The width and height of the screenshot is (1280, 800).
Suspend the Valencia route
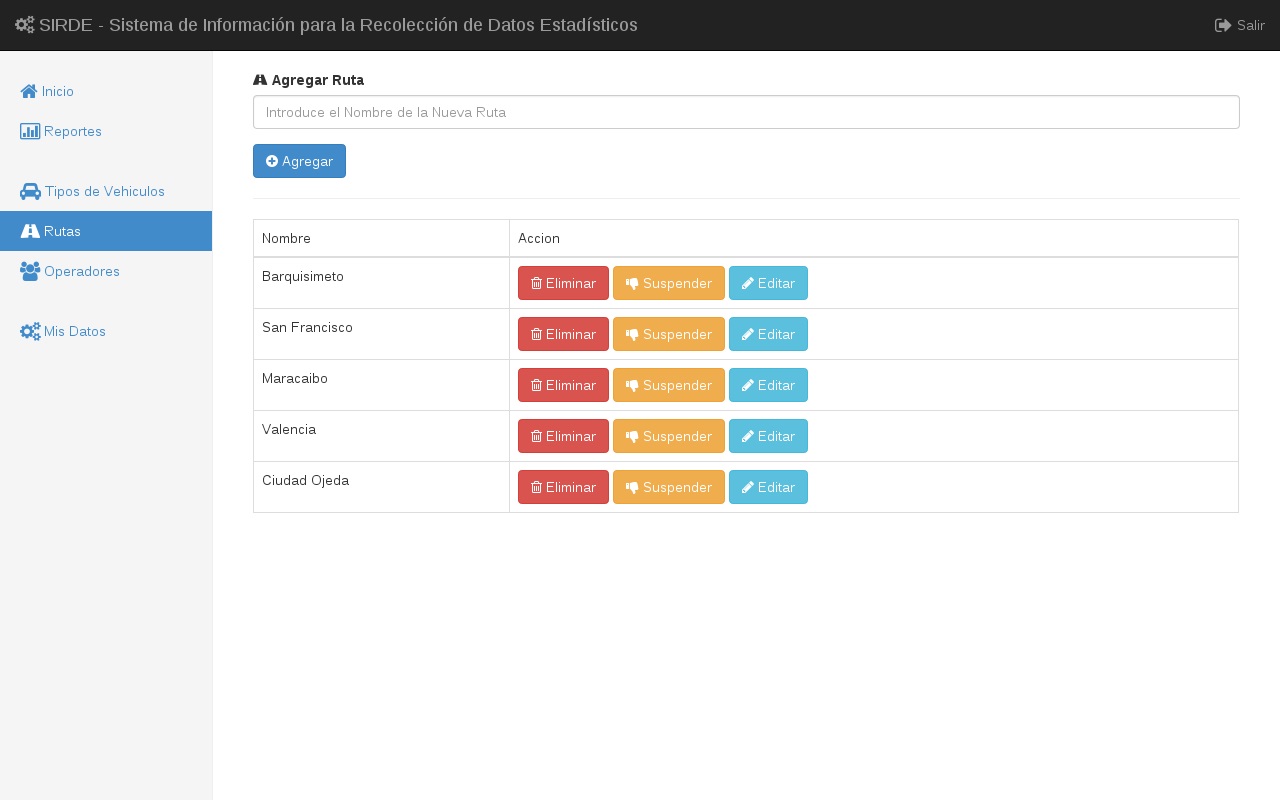669,436
